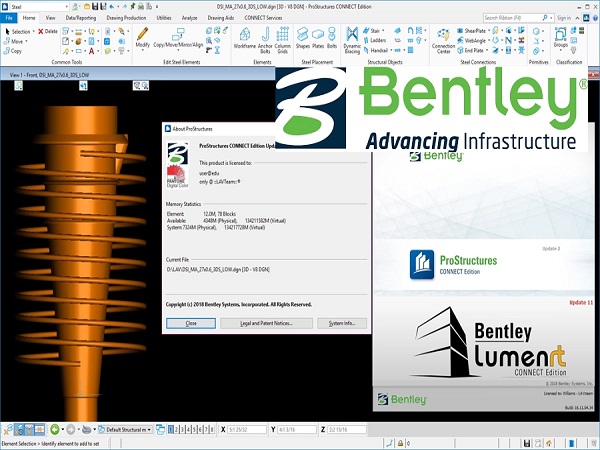Toggle view 8 button in view group
The width and height of the screenshot is (600, 450).
[x=212, y=429]
